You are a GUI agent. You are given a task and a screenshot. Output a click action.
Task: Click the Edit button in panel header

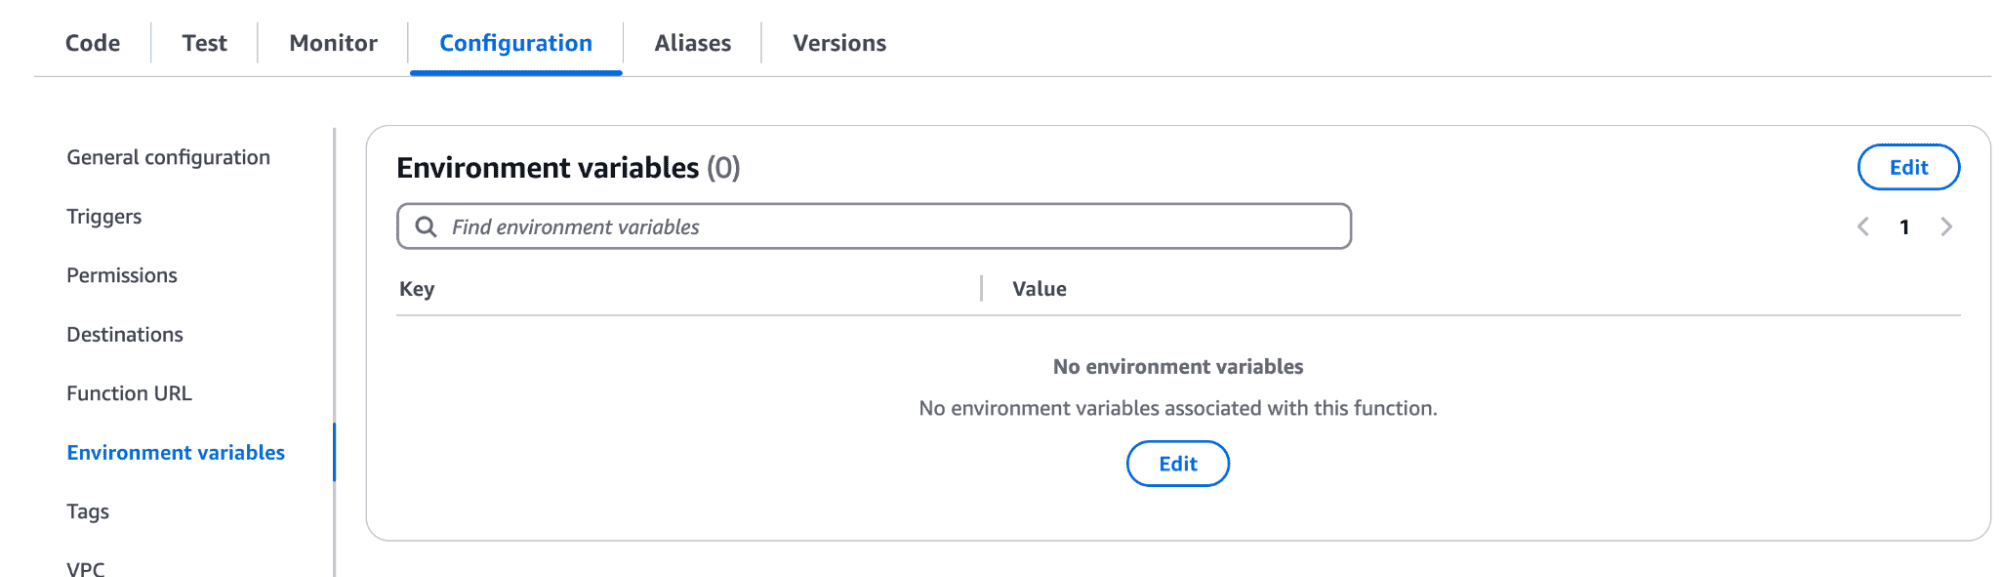[1908, 167]
